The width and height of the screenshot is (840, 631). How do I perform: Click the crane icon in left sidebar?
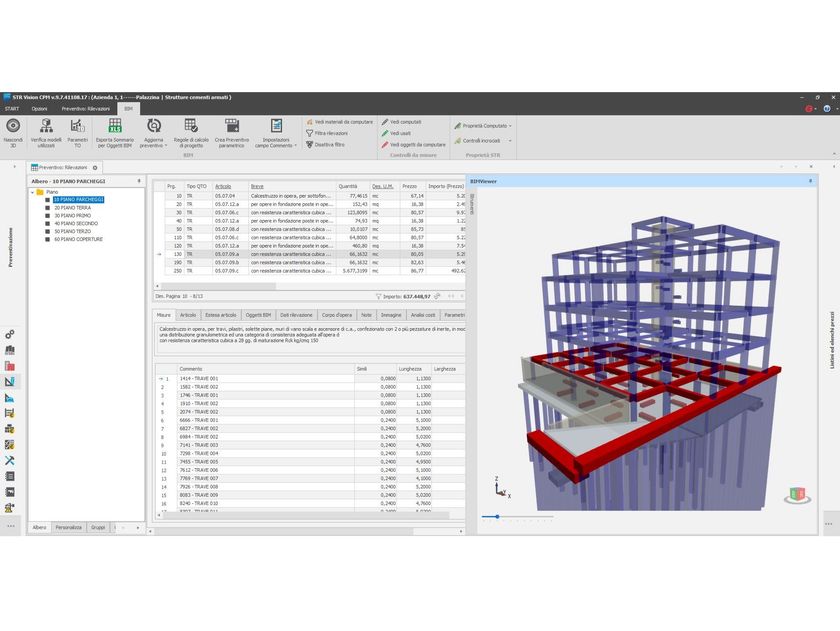point(10,507)
